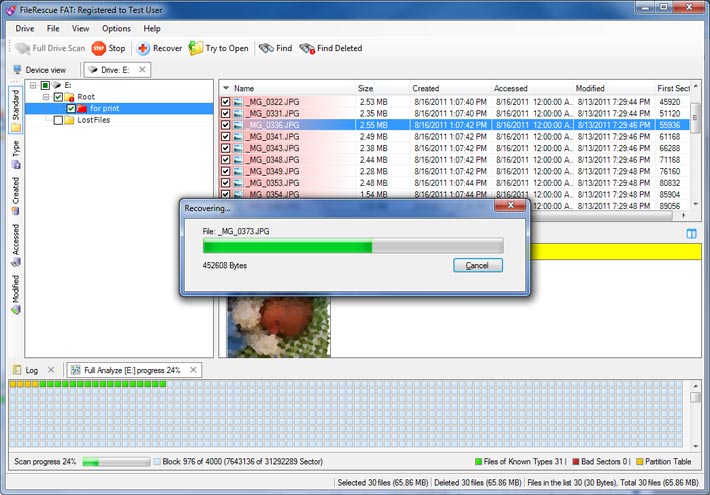Screen dimensions: 710x495
Task: Uncheck the Root folder checkbox
Action: coord(58,97)
